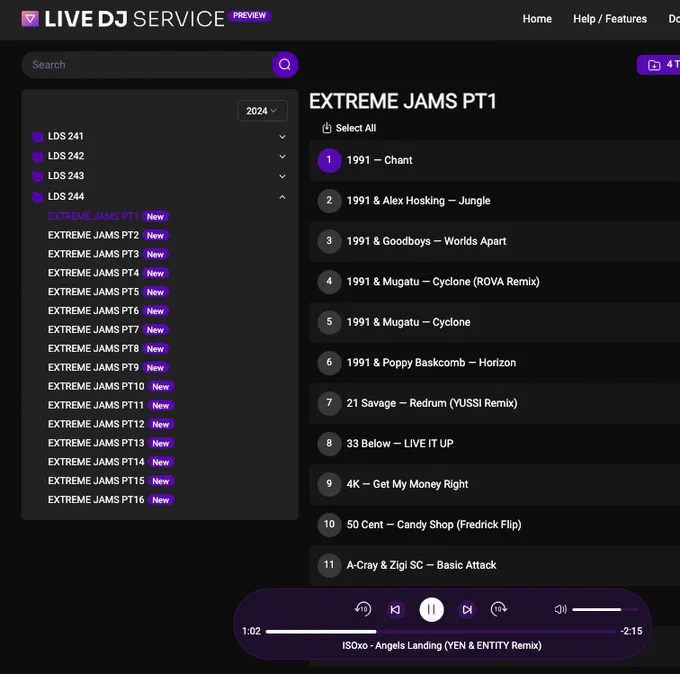Rewind 10 seconds in the player
The image size is (680, 674).
(363, 609)
